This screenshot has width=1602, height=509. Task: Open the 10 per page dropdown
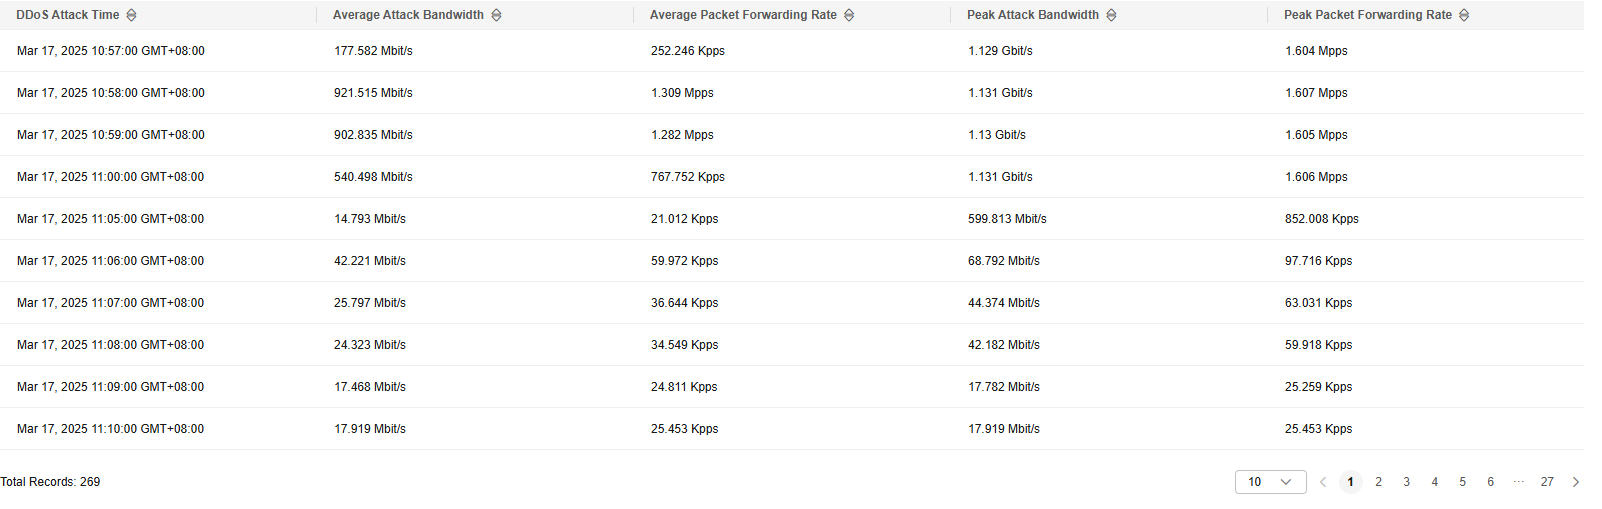tap(1271, 482)
